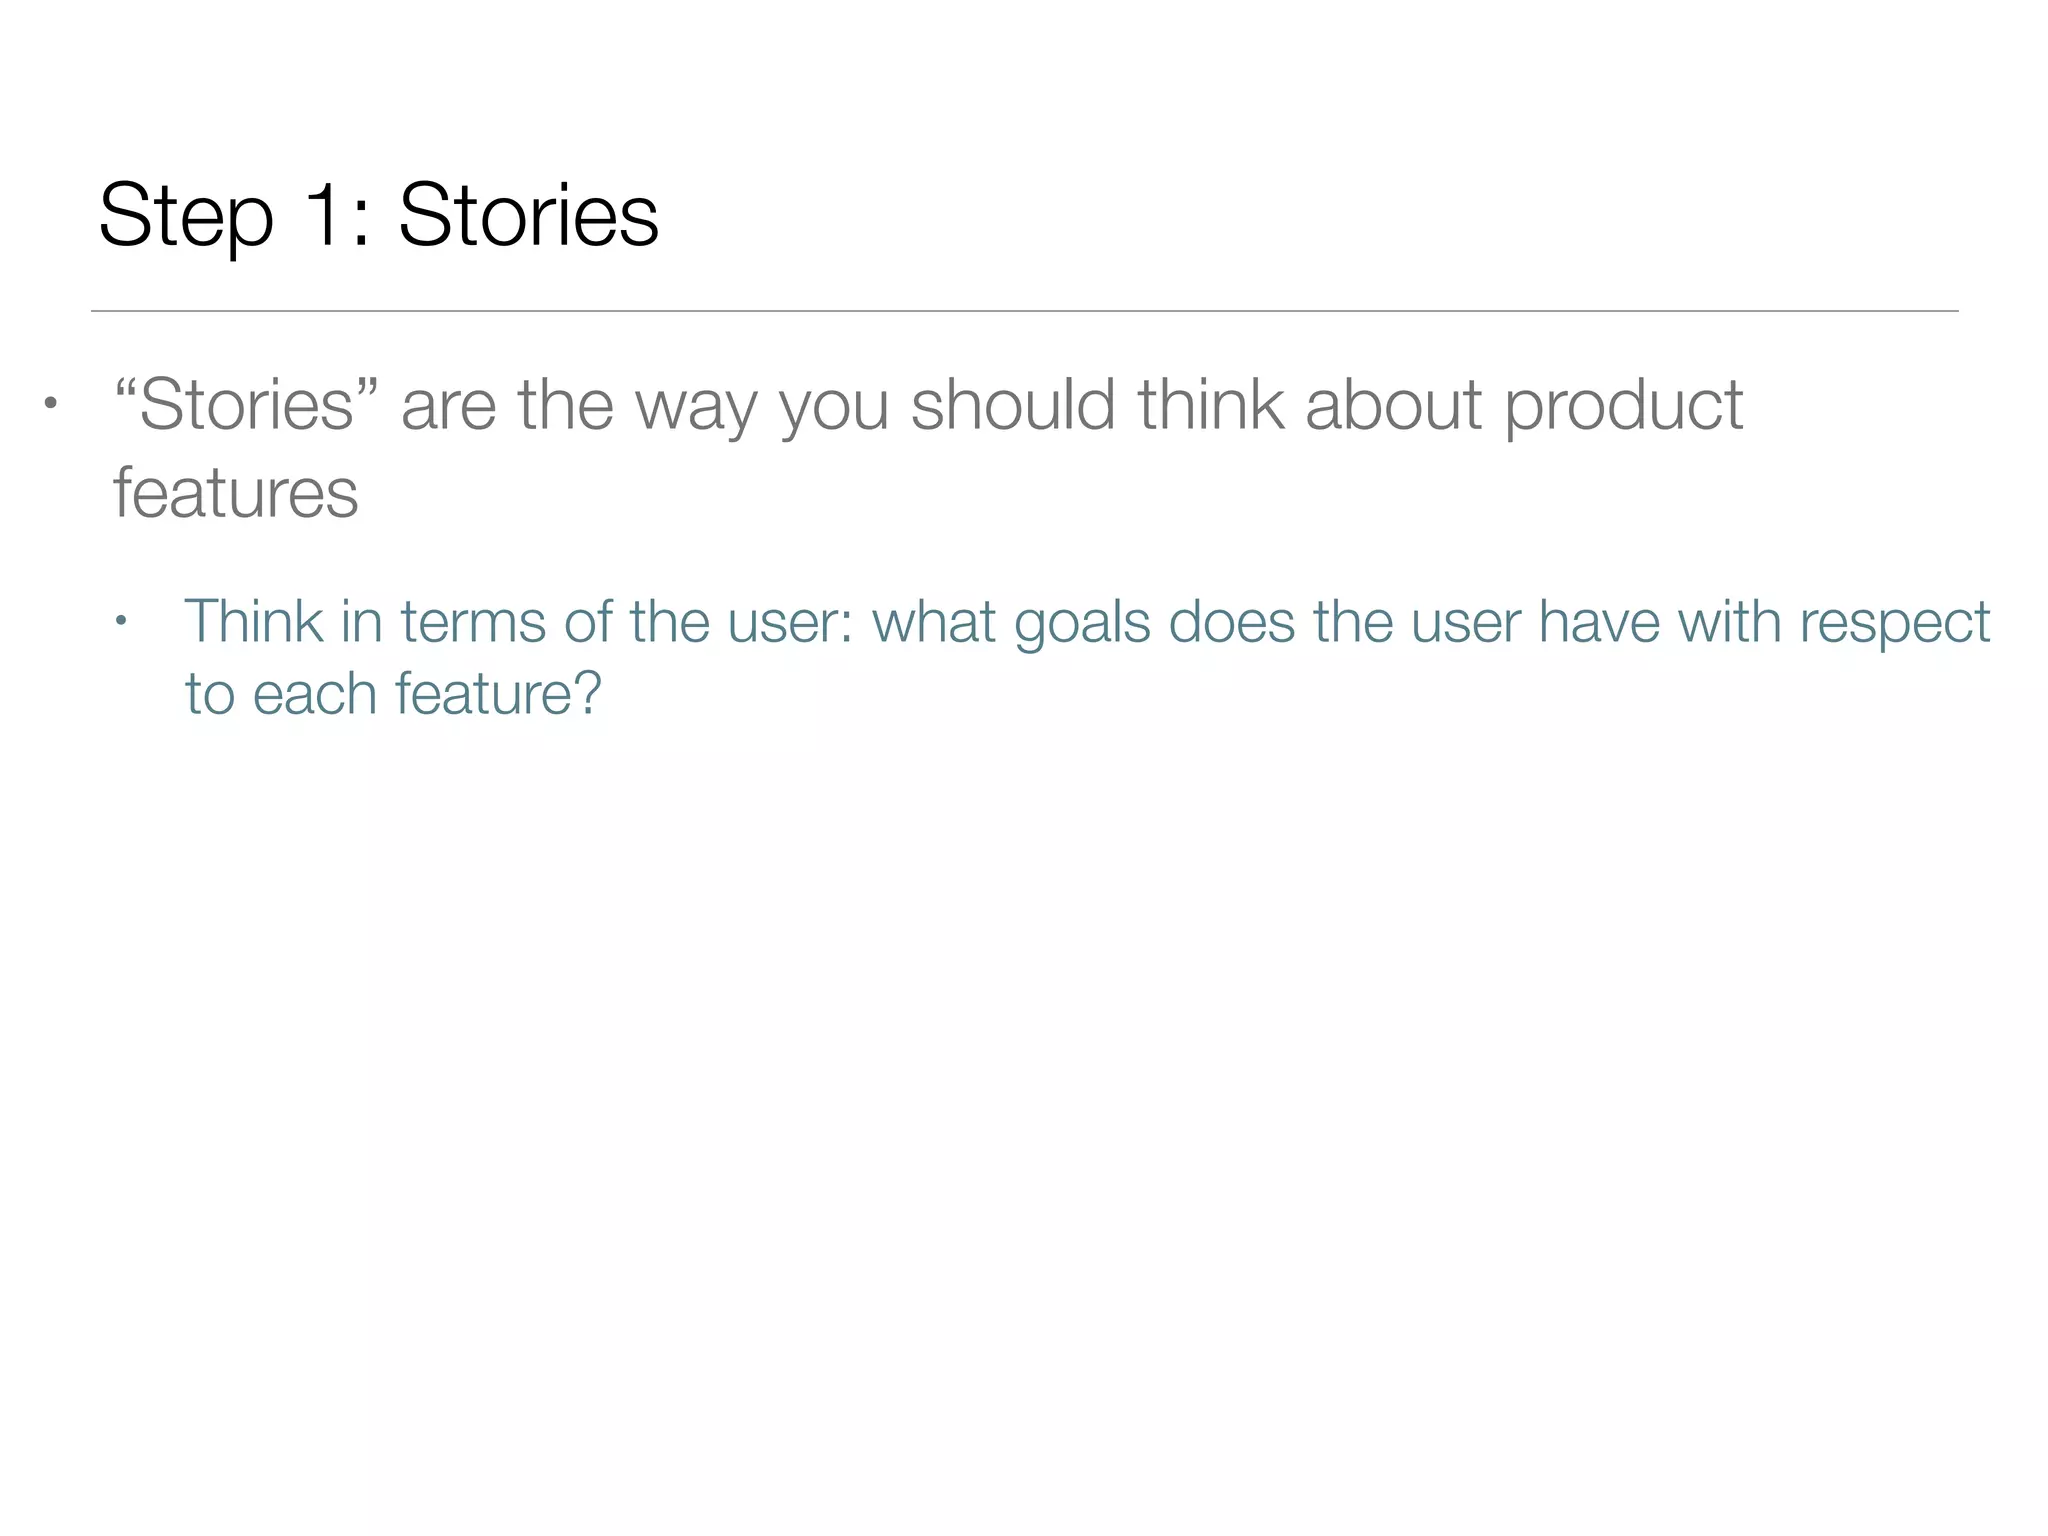Click the word "goals" in the sub-bullet

1081,624
